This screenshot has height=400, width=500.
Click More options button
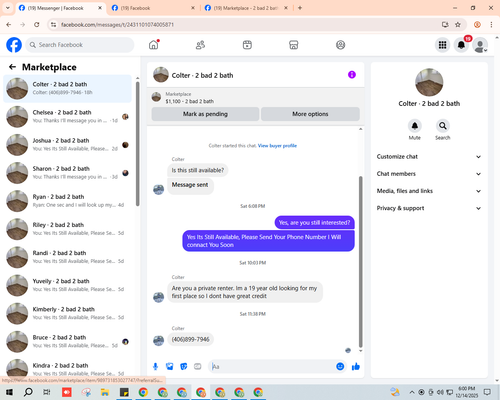click(310, 114)
